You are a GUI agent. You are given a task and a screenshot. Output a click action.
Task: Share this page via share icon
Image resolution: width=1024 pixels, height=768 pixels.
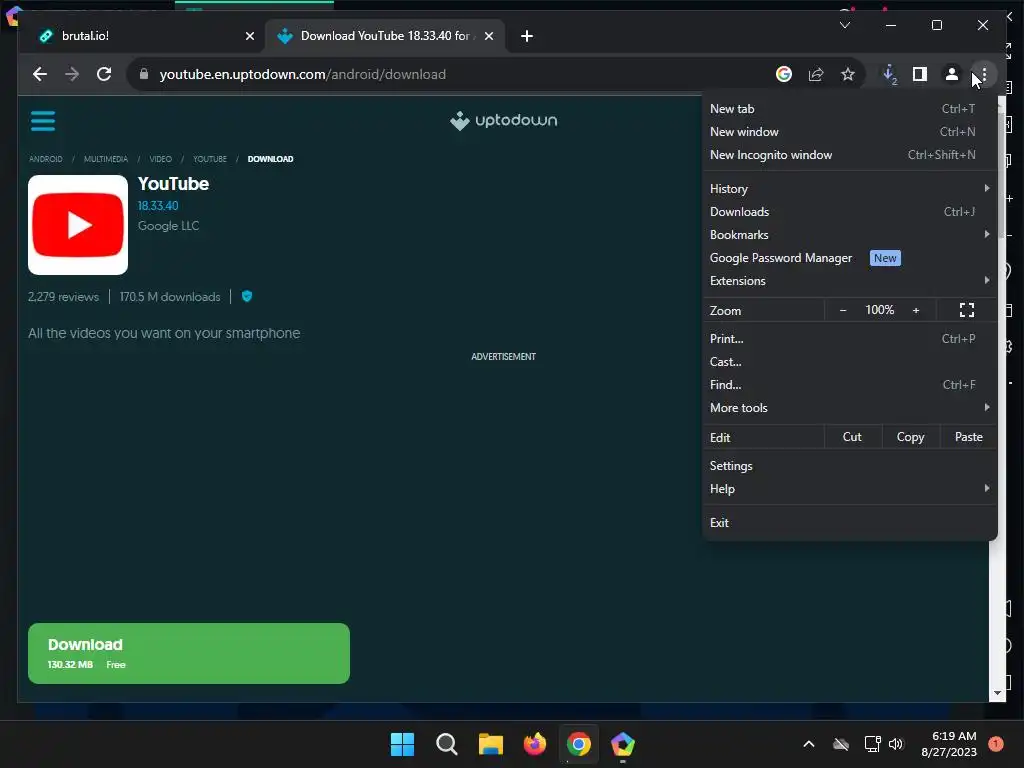816,74
